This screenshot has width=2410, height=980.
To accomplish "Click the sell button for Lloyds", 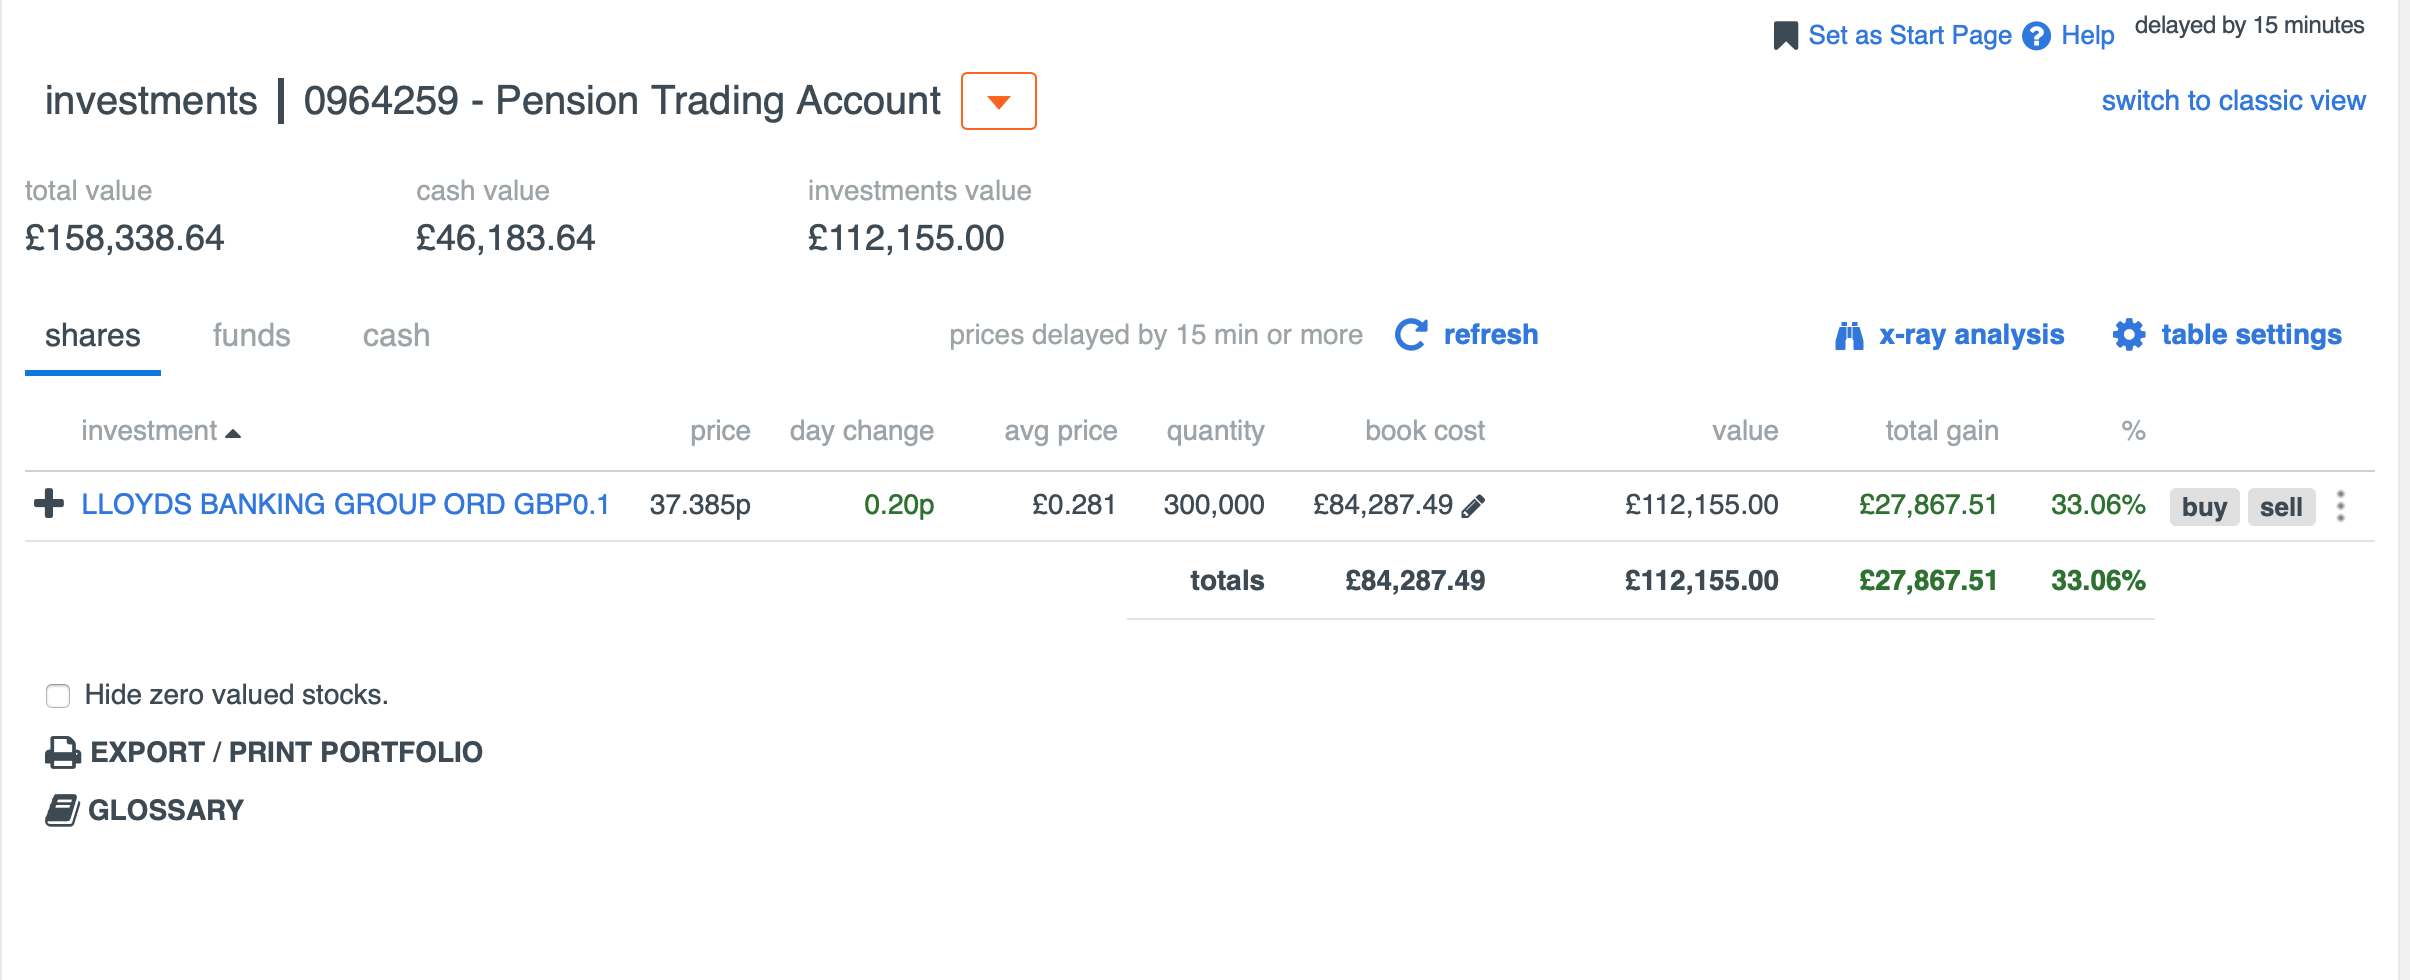I will pos(2281,507).
